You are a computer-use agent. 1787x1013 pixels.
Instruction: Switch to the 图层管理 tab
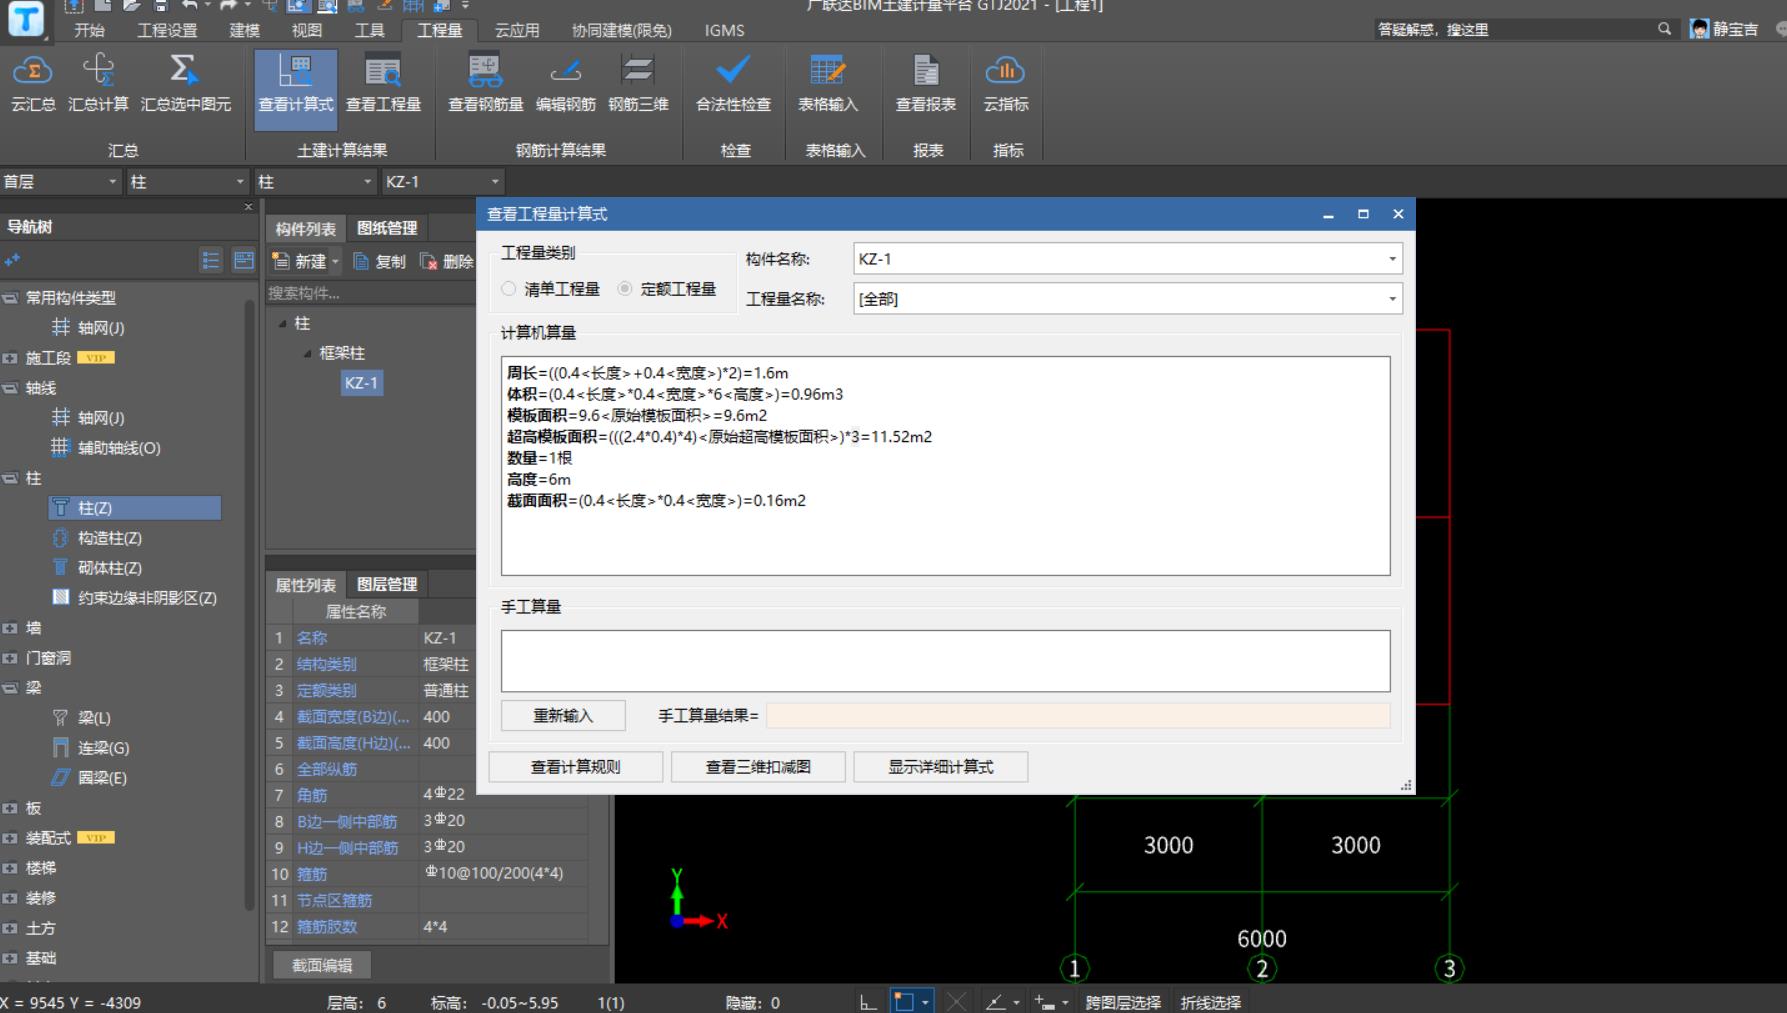coord(387,584)
